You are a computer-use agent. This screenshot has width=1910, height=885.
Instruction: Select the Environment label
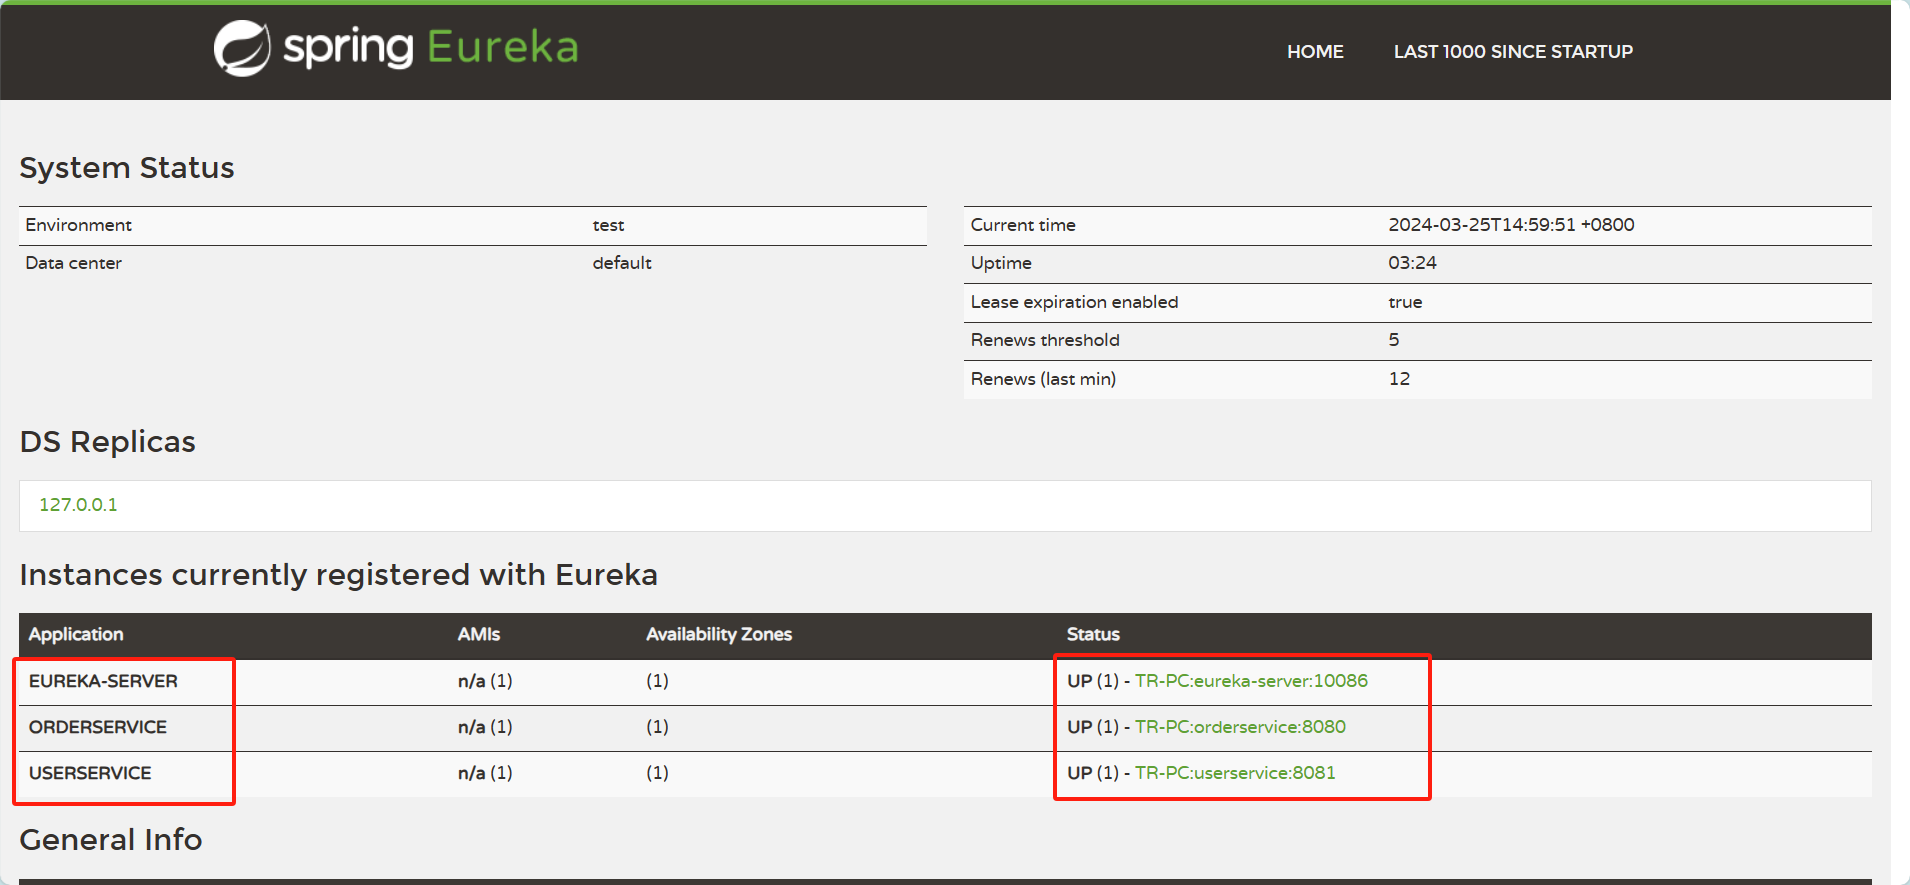[x=78, y=225]
